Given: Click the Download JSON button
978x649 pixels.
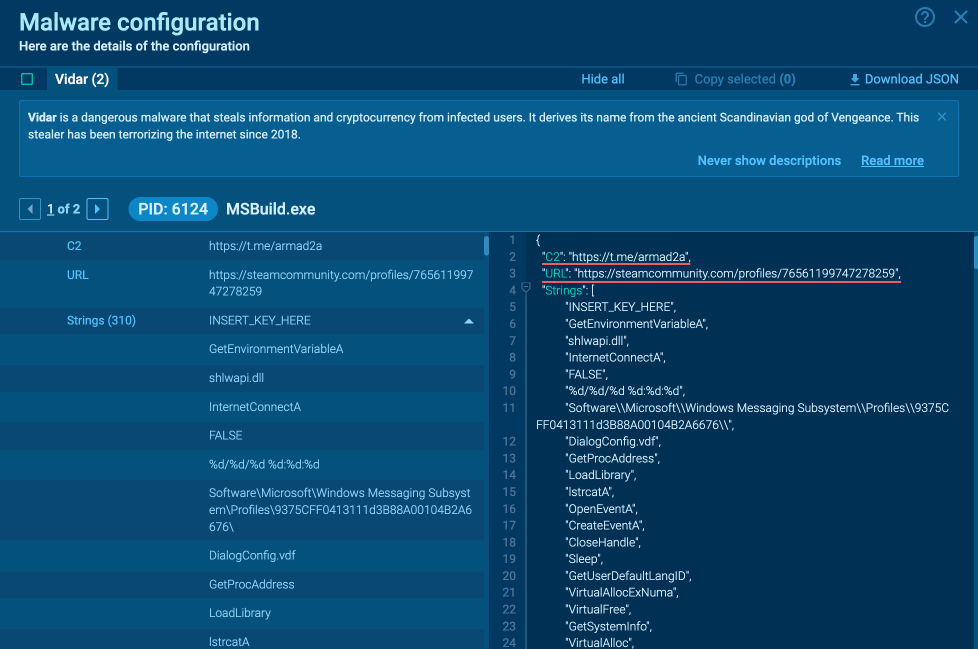Looking at the screenshot, I should (903, 79).
